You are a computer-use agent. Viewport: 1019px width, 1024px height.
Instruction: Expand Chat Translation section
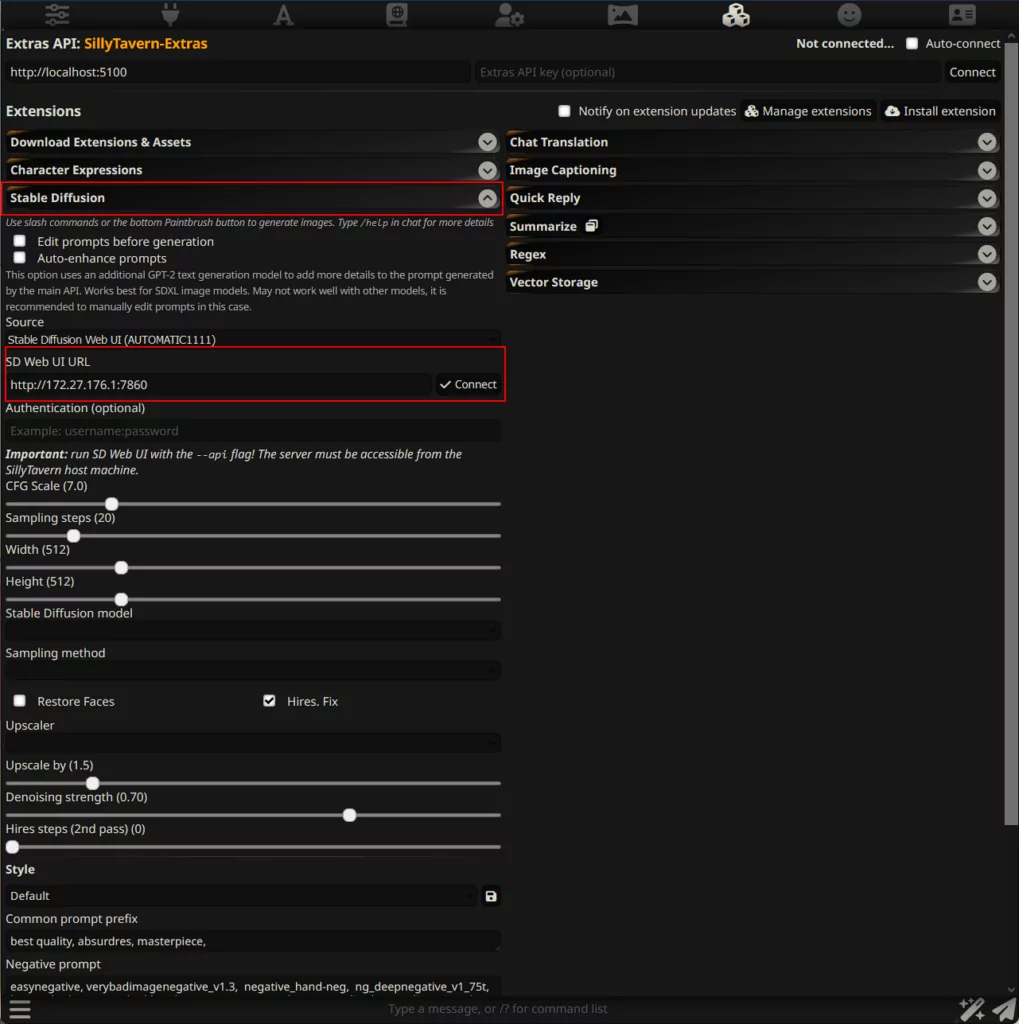(x=752, y=142)
